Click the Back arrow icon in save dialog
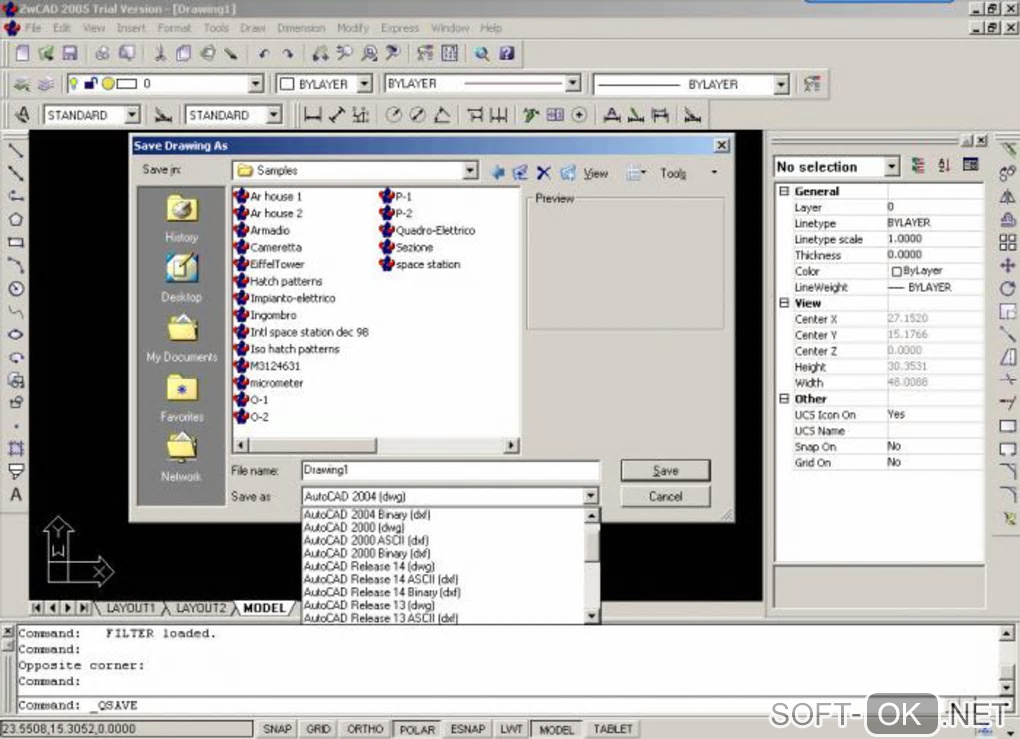The height and width of the screenshot is (739, 1020). tap(498, 172)
